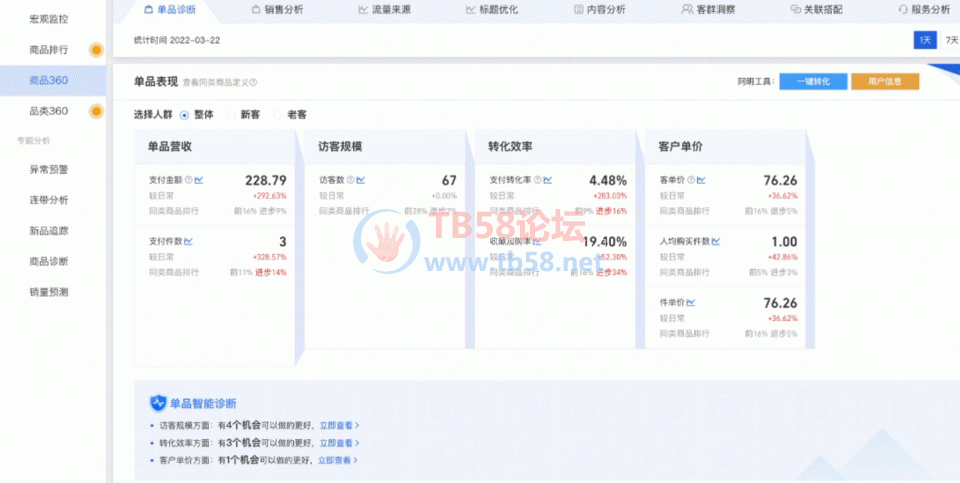This screenshot has width=960, height=483.
Task: Click the +42.86% change value
Action: pyautogui.click(x=782, y=257)
